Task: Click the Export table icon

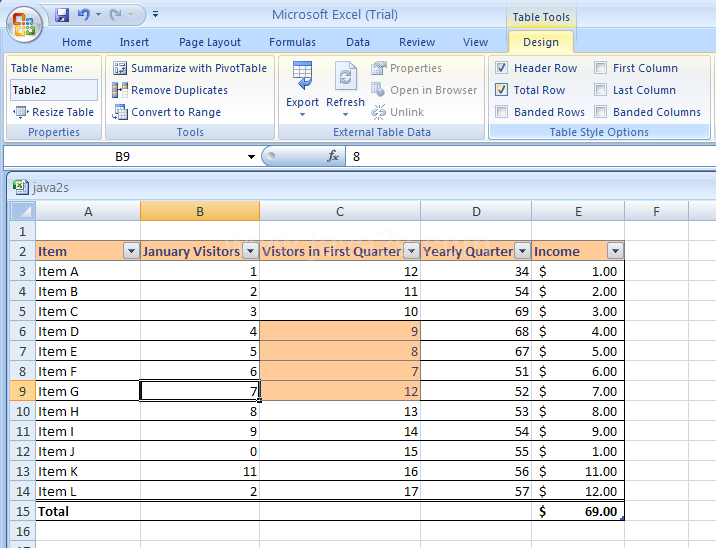Action: [302, 76]
